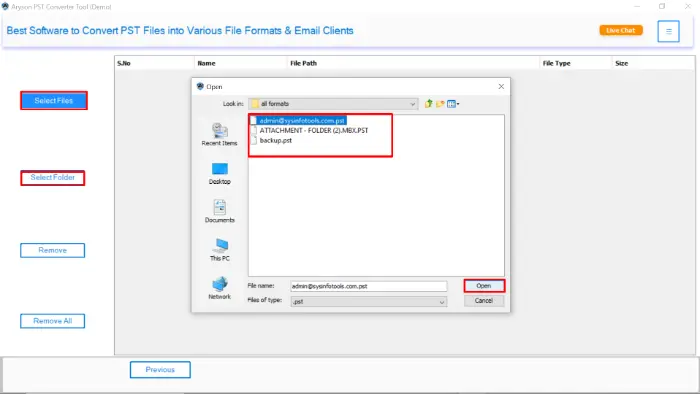700x394 pixels.
Task: Click the Select Folder button
Action: (53, 178)
